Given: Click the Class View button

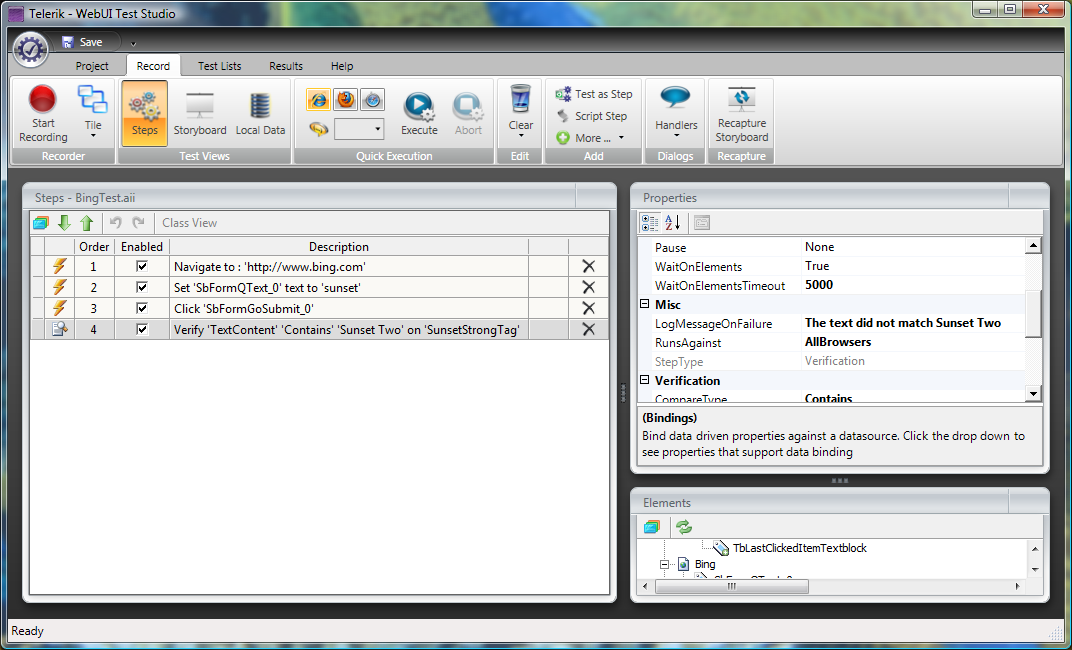Looking at the screenshot, I should pos(189,223).
